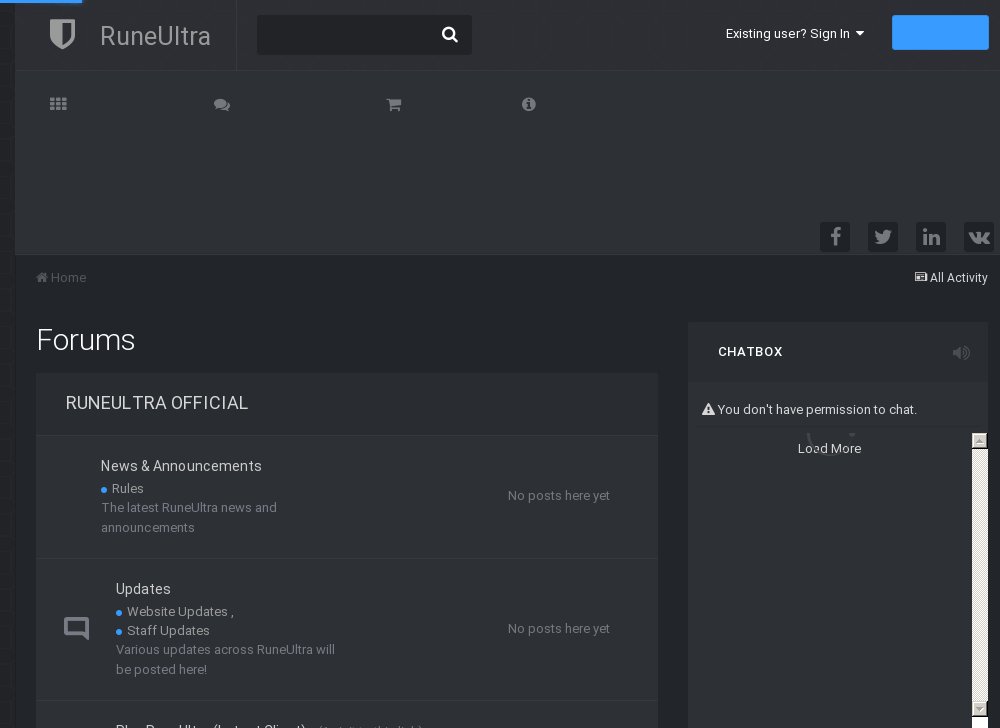The height and width of the screenshot is (728, 1000).
Task: Open the store shopping cart icon
Action: pos(393,104)
